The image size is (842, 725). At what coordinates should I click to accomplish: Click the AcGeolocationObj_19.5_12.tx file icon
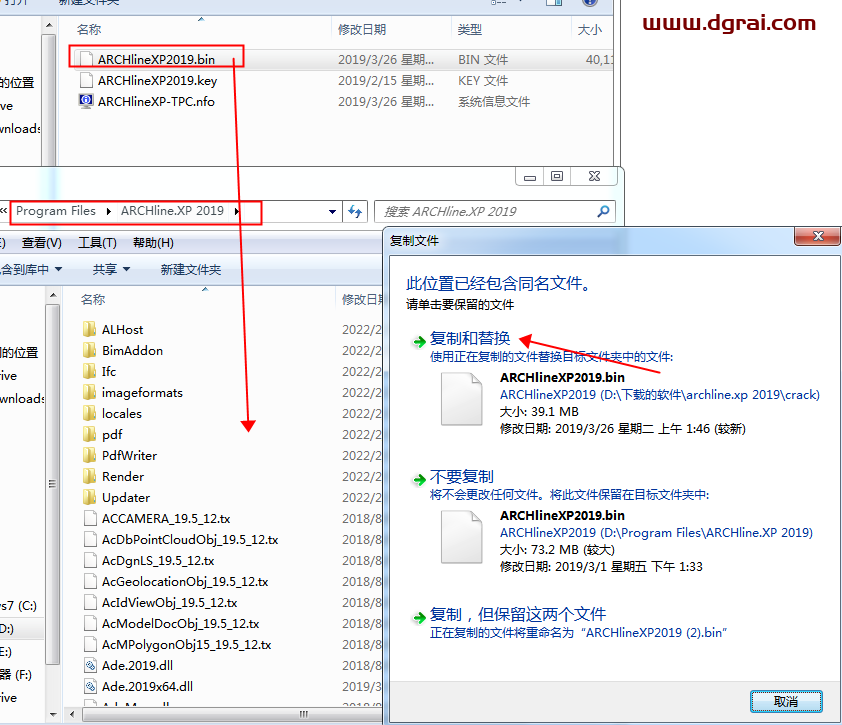click(90, 581)
